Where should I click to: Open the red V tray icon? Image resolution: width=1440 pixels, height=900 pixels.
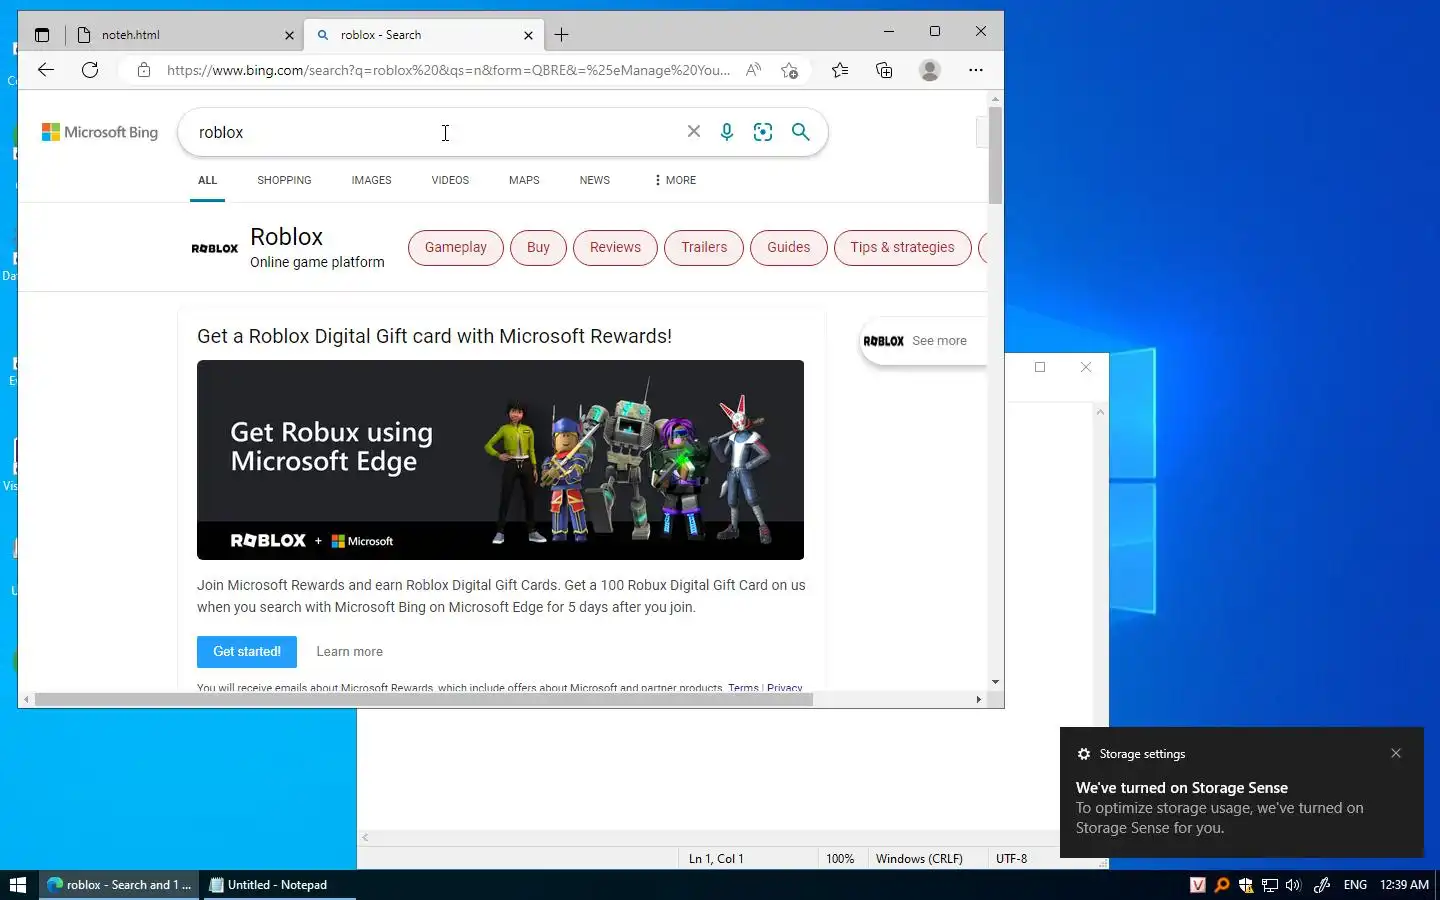point(1198,885)
